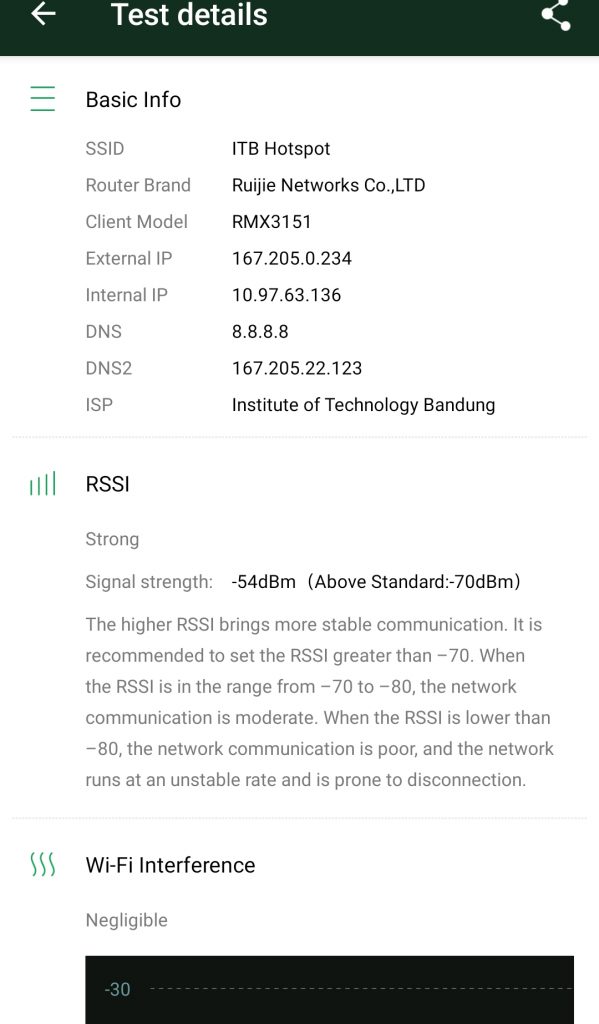Viewport: 599px width, 1024px height.
Task: Tap the back arrow icon
Action: (43, 14)
